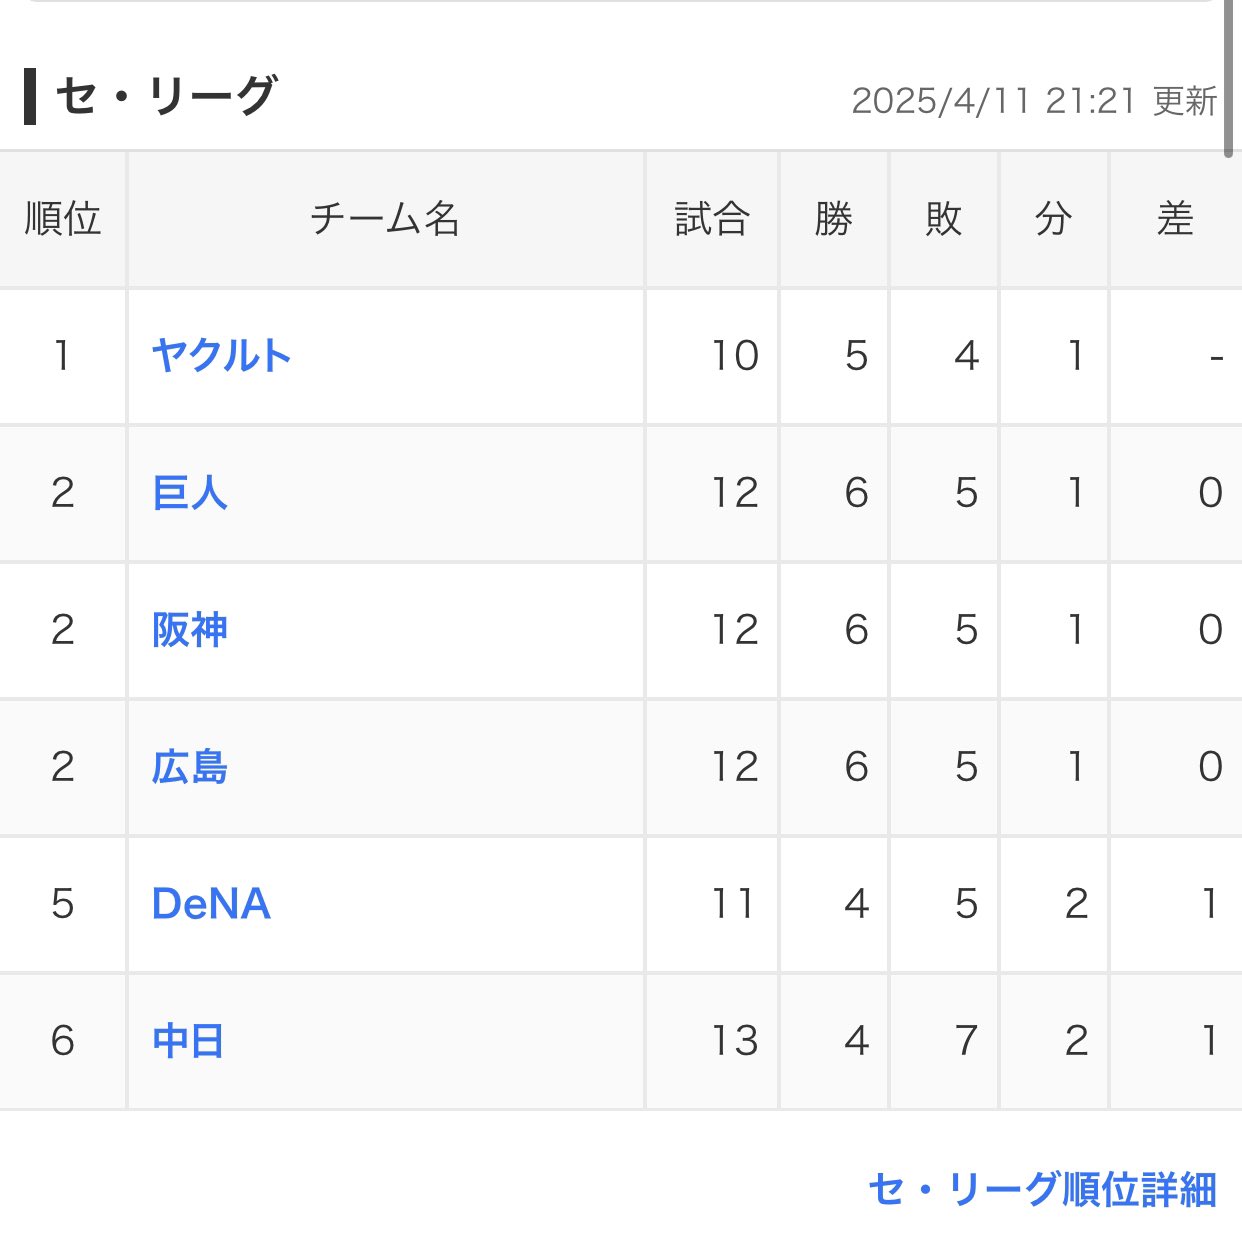
Task: Click the page scrollbar thumb
Action: pos(1229,78)
